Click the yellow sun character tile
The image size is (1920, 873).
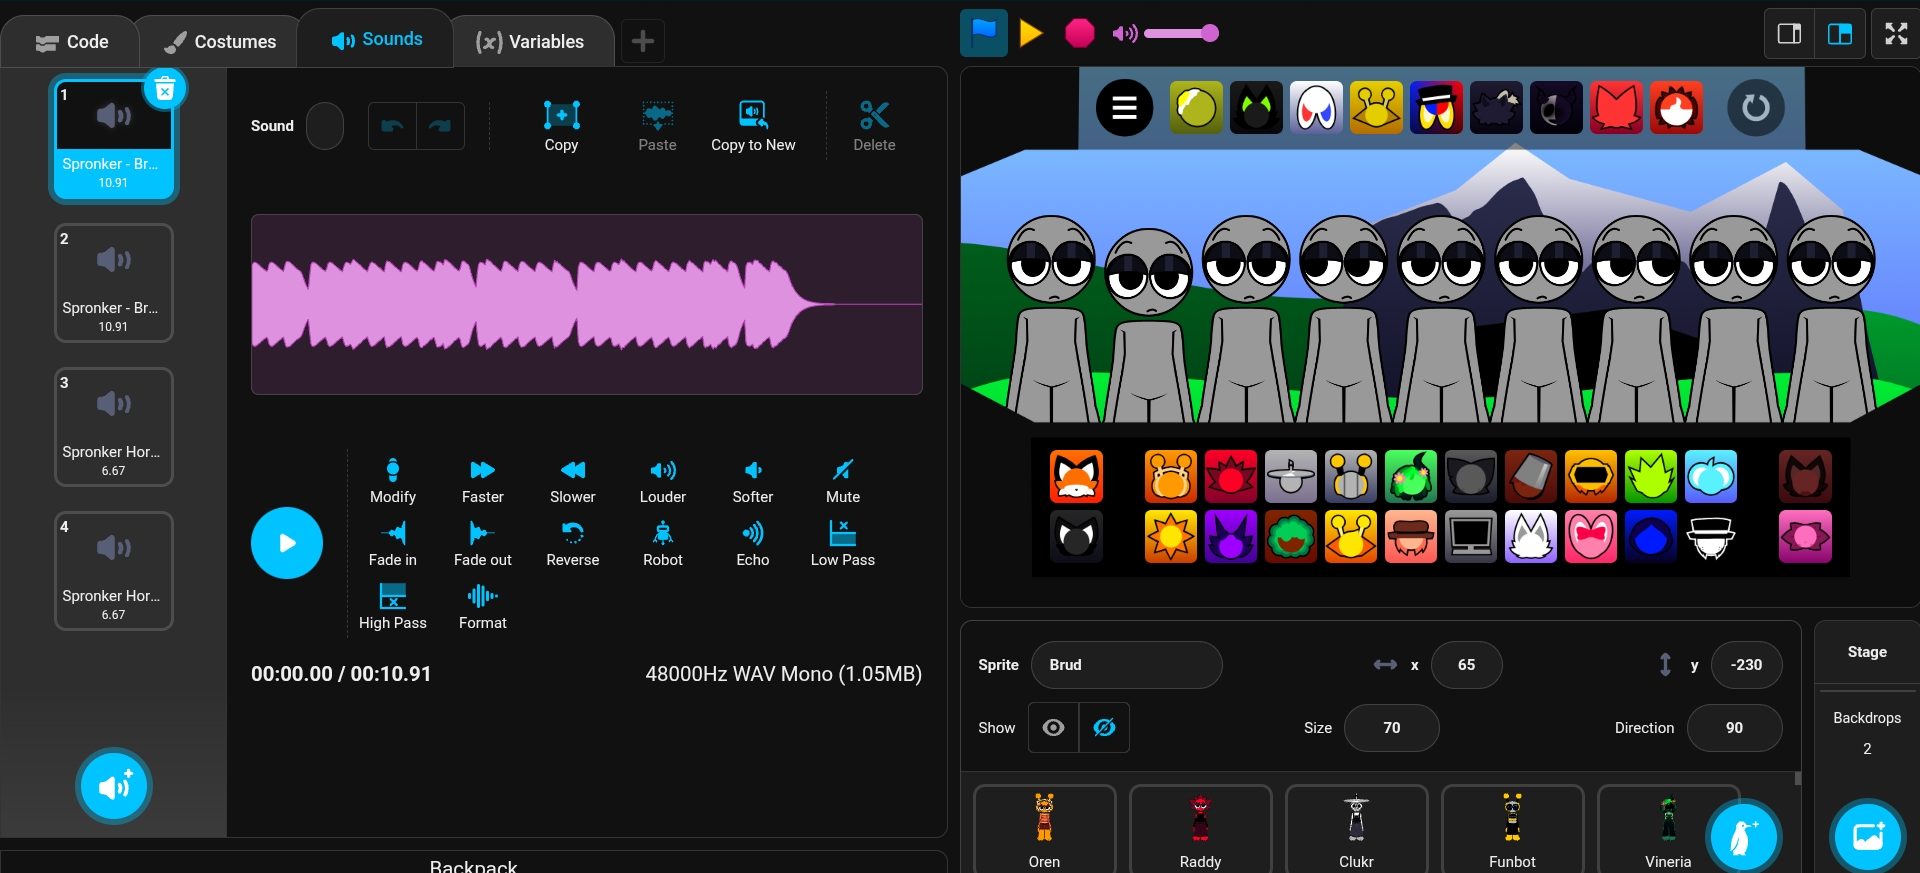click(x=1171, y=536)
